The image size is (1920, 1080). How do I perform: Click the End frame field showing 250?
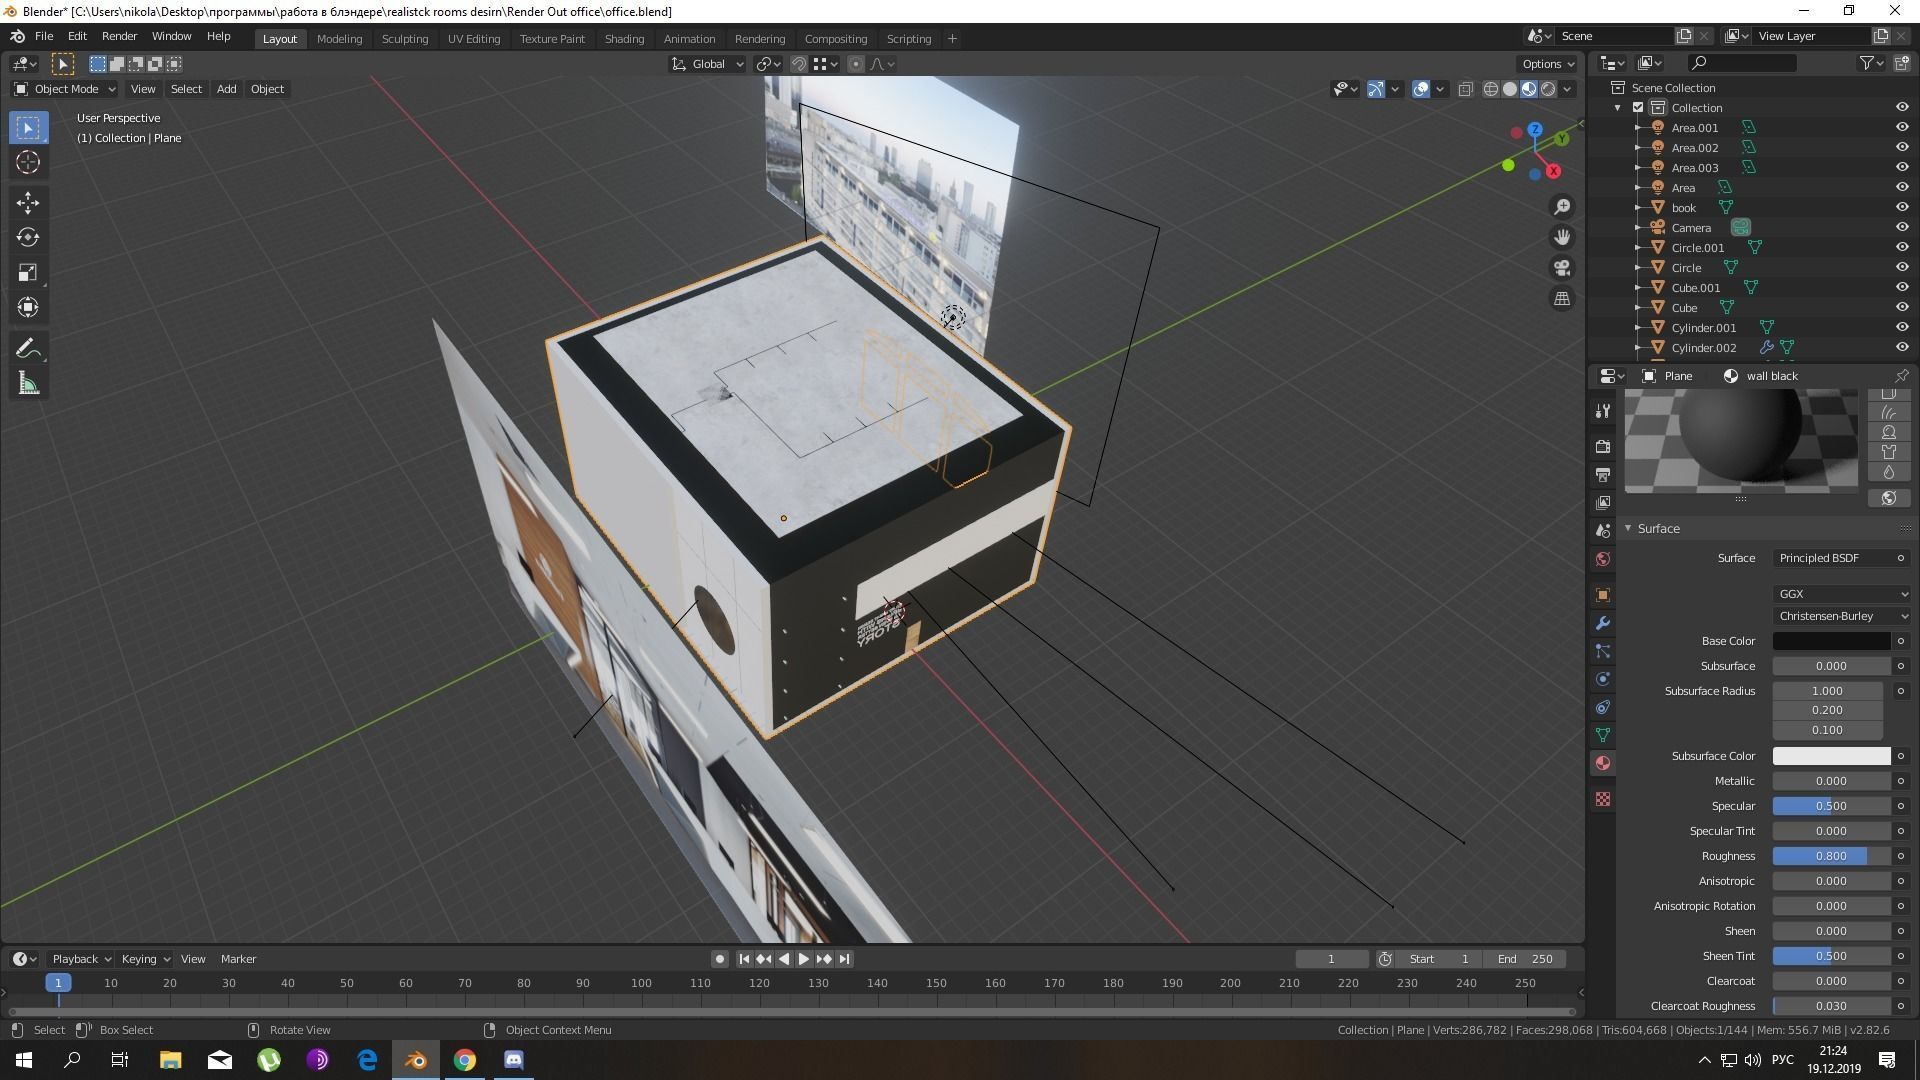[x=1525, y=959]
